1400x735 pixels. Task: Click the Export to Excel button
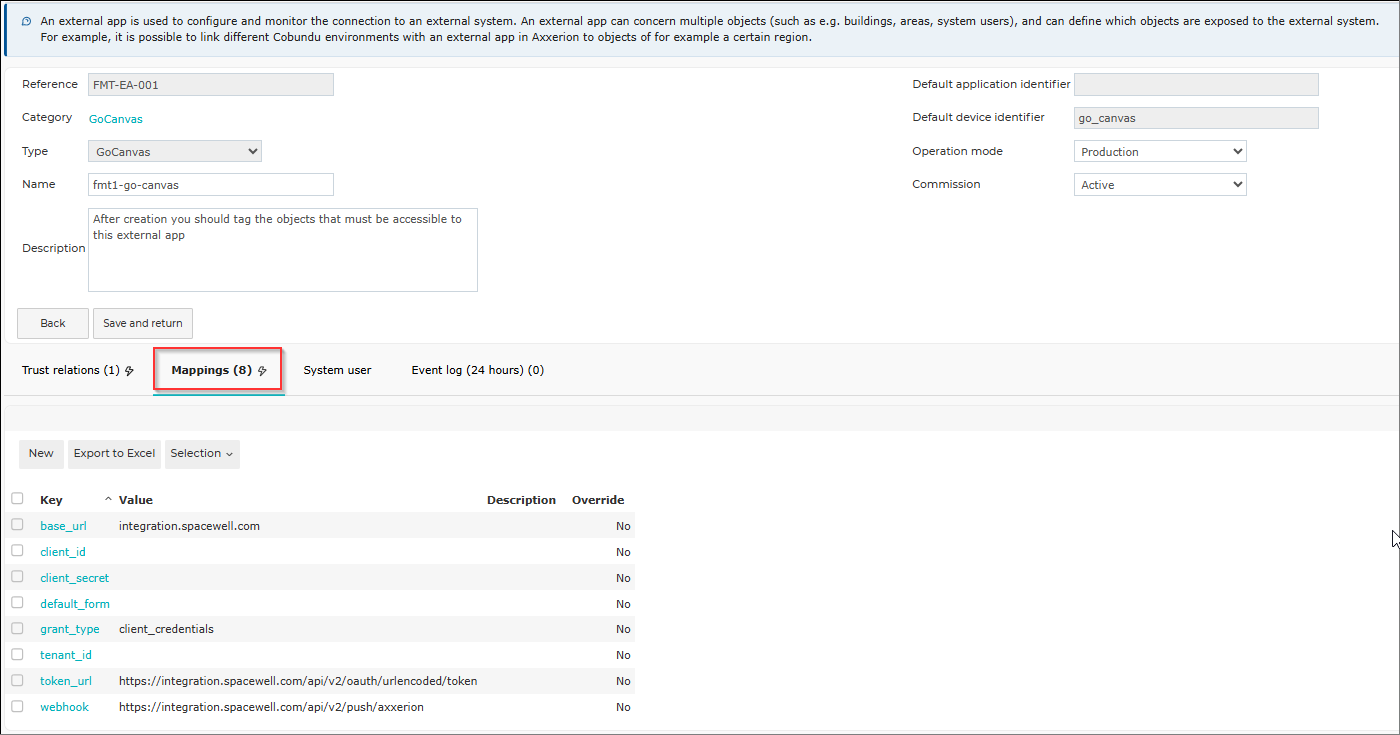[x=114, y=454]
